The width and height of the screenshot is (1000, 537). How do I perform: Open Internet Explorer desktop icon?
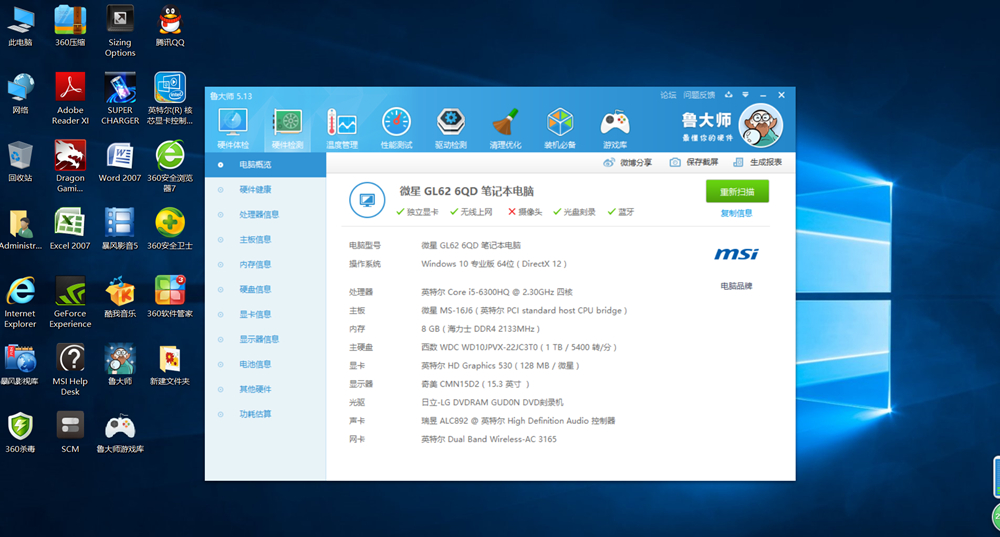pos(20,302)
